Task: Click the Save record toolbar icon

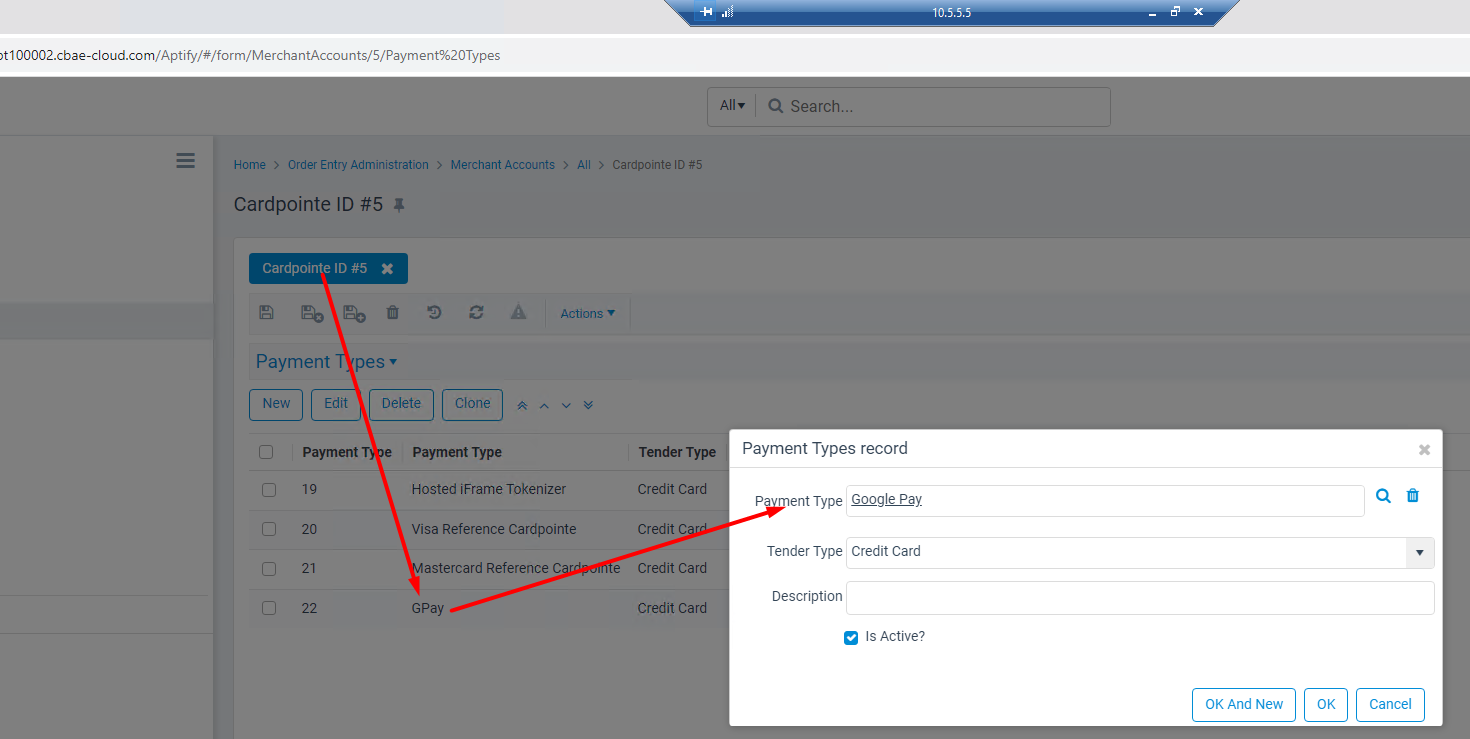Action: 266,313
